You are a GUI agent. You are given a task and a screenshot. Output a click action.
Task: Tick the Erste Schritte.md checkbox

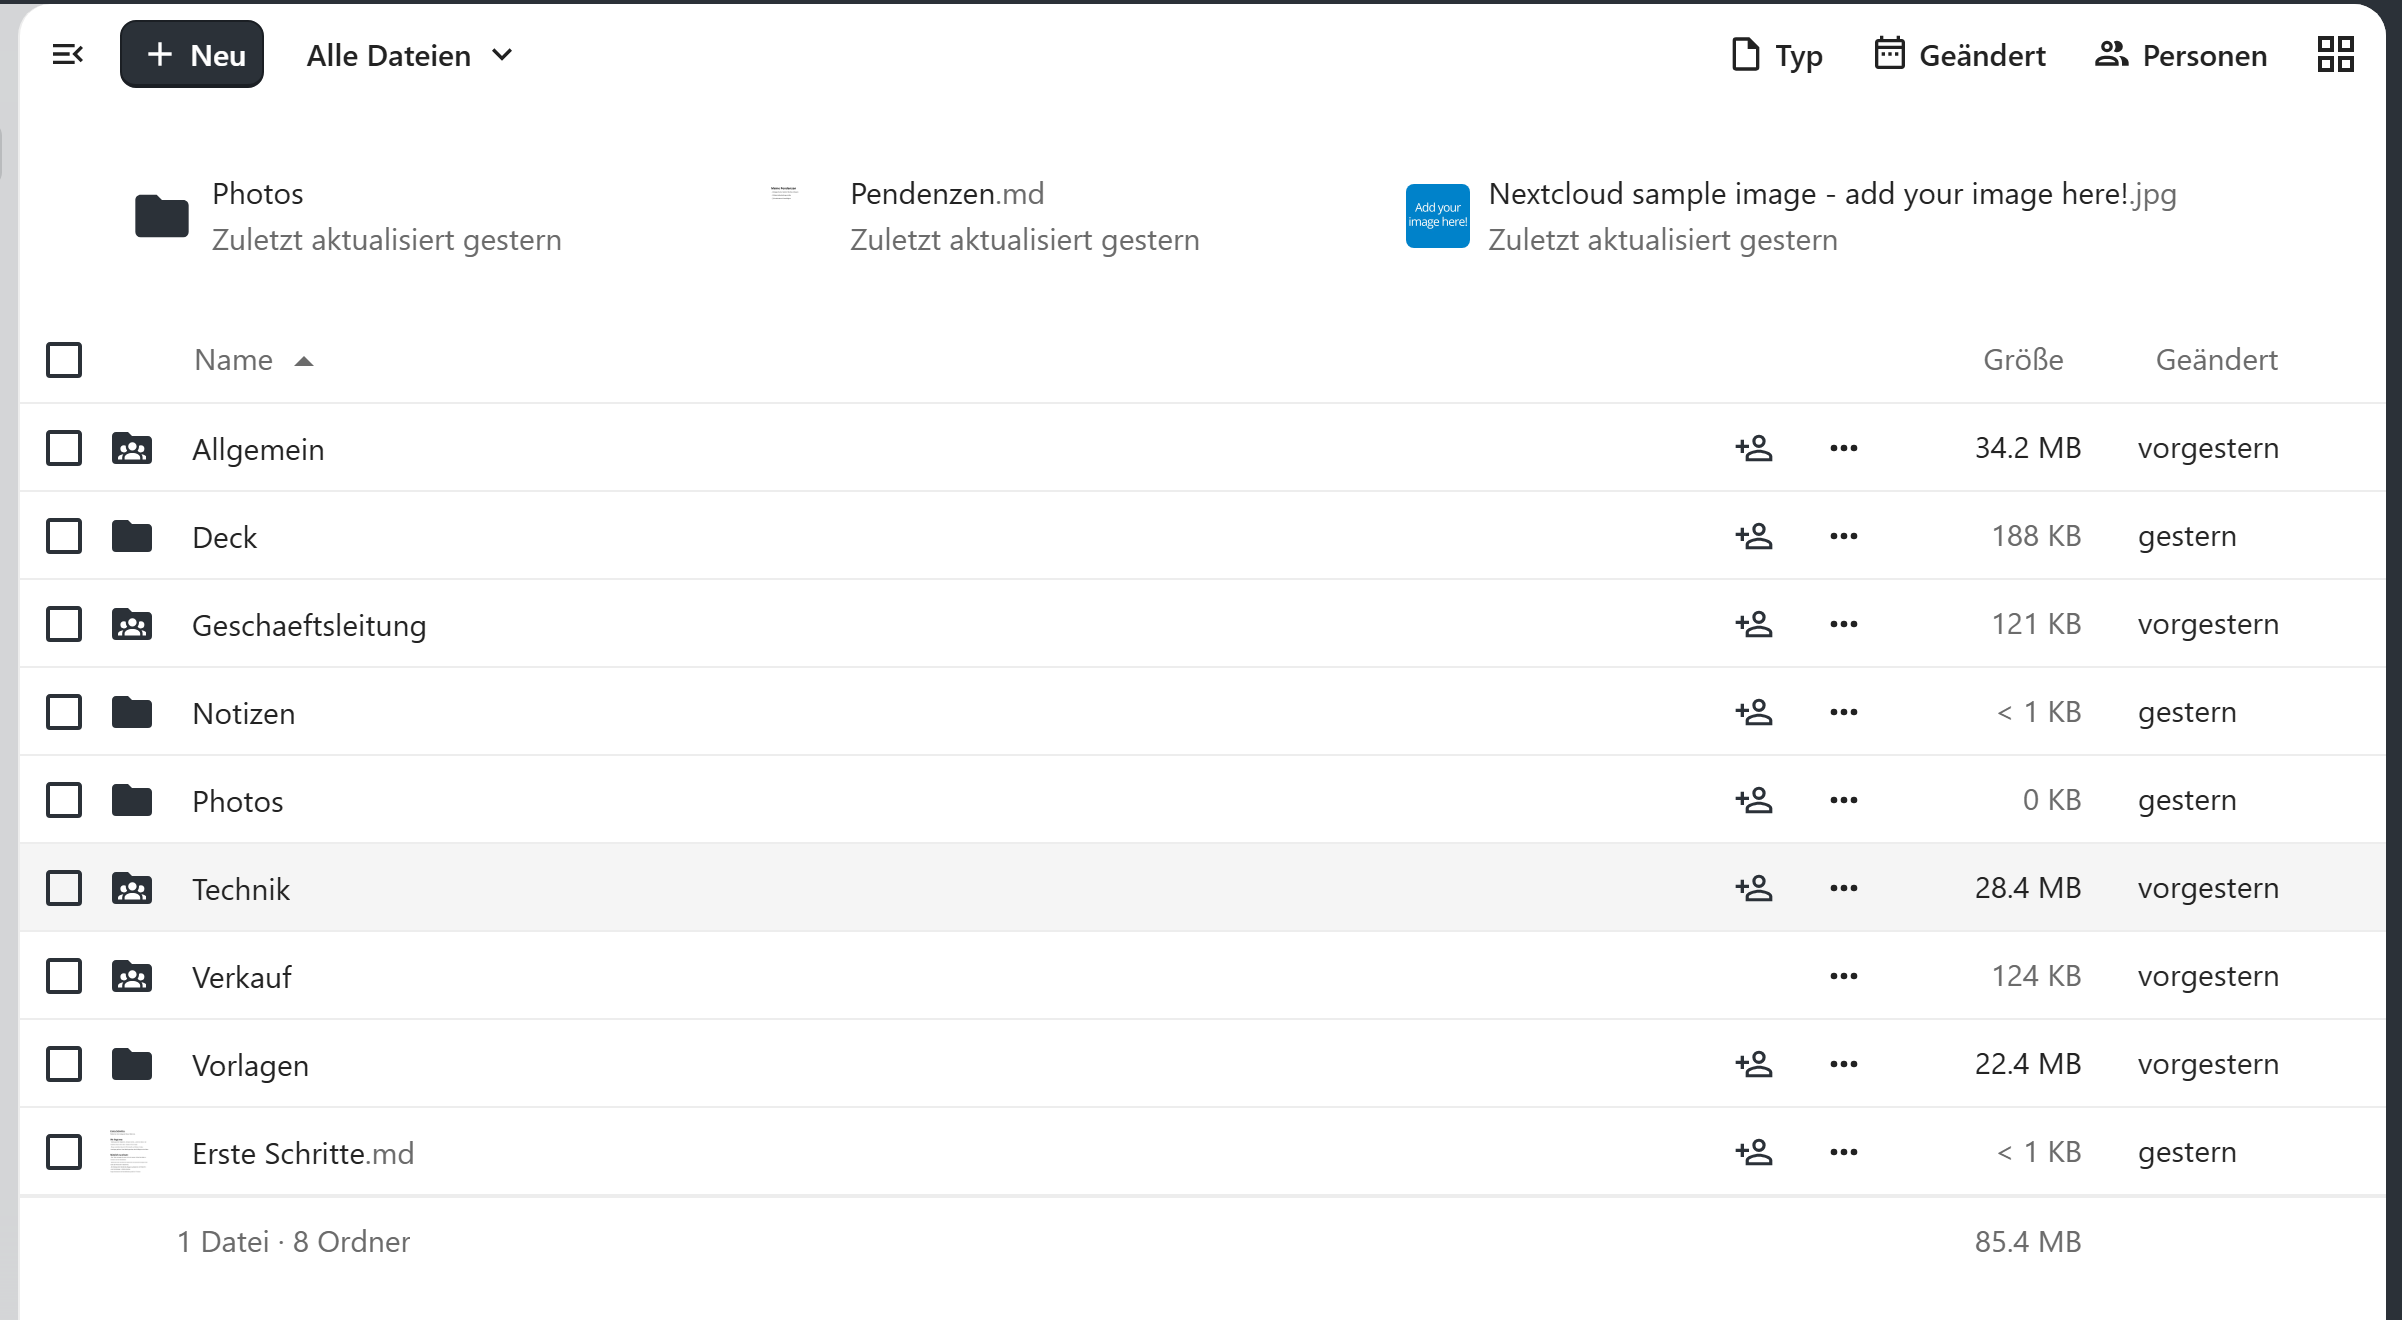tap(64, 1152)
